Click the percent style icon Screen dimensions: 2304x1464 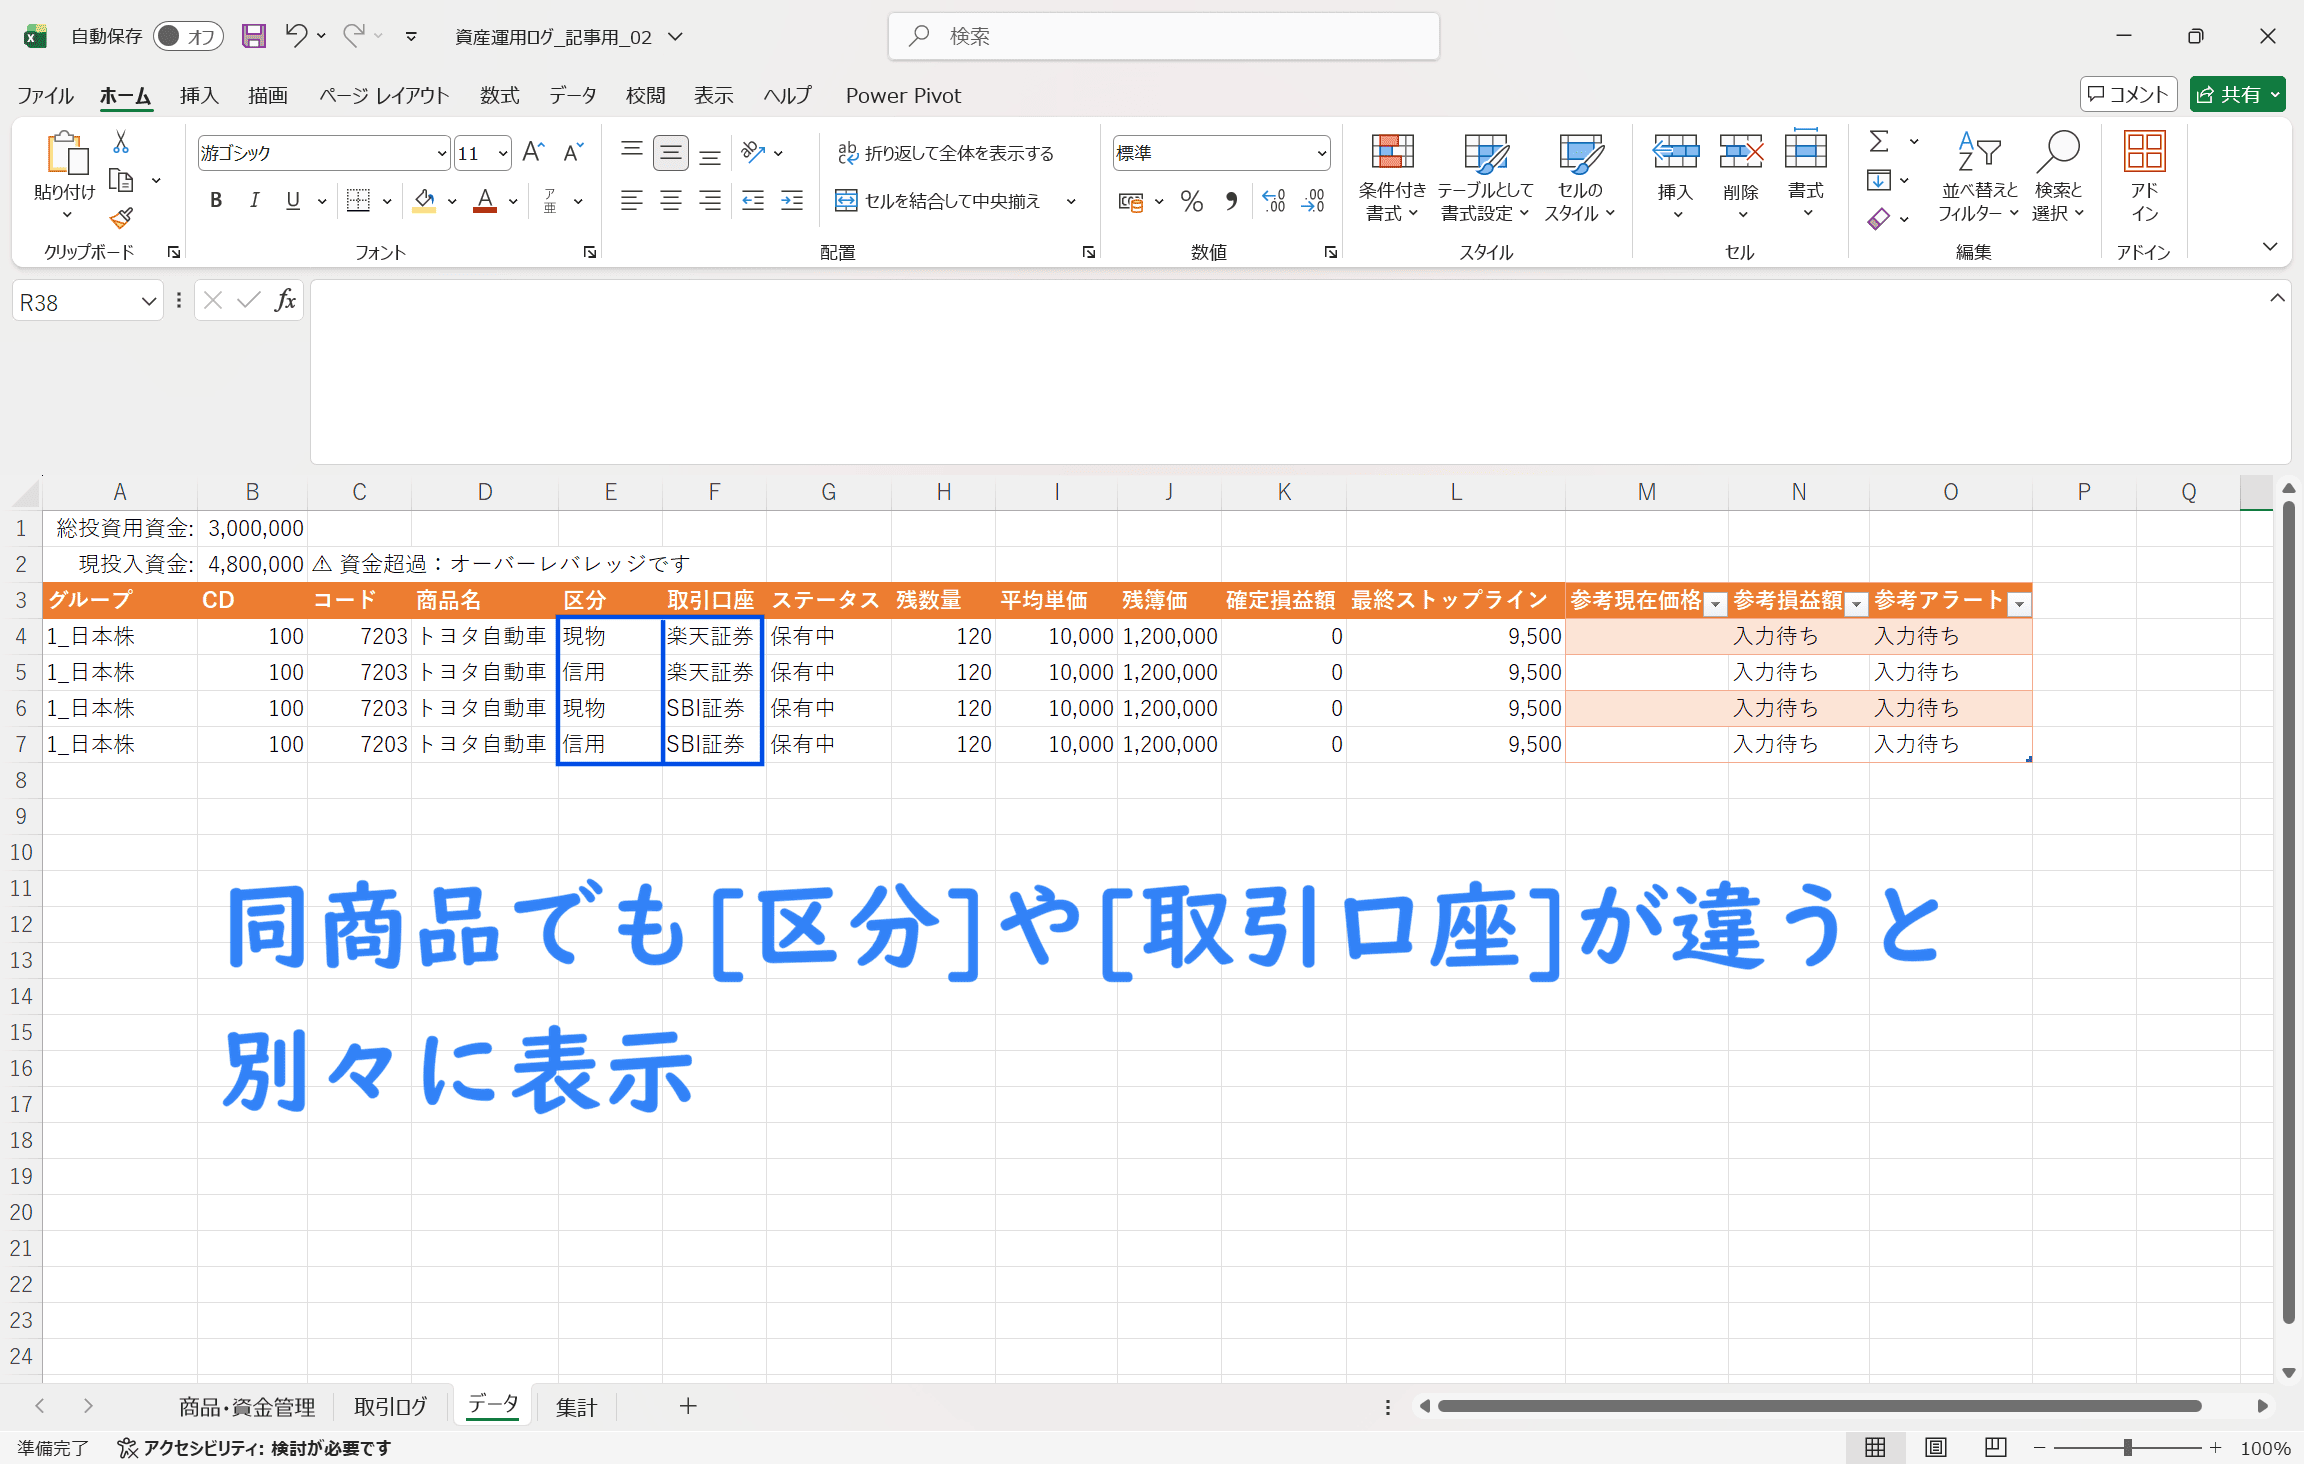[1191, 201]
